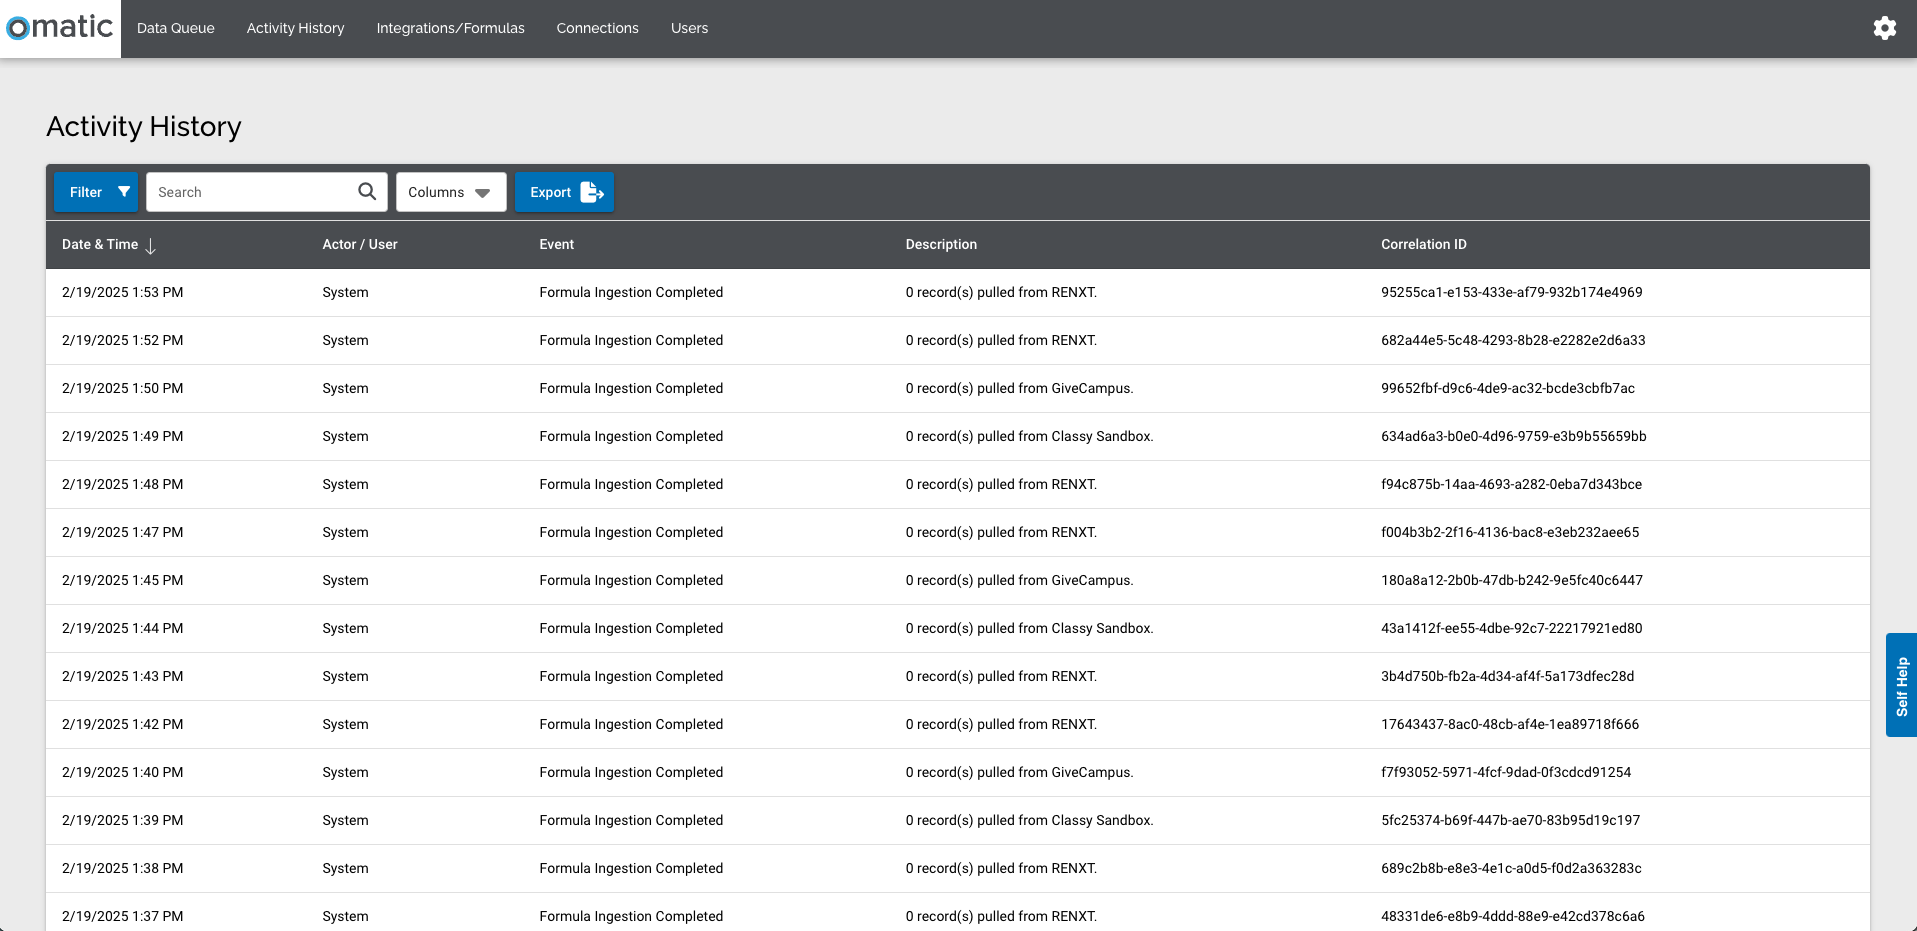This screenshot has width=1917, height=931.
Task: Go to the Users section
Action: (688, 28)
